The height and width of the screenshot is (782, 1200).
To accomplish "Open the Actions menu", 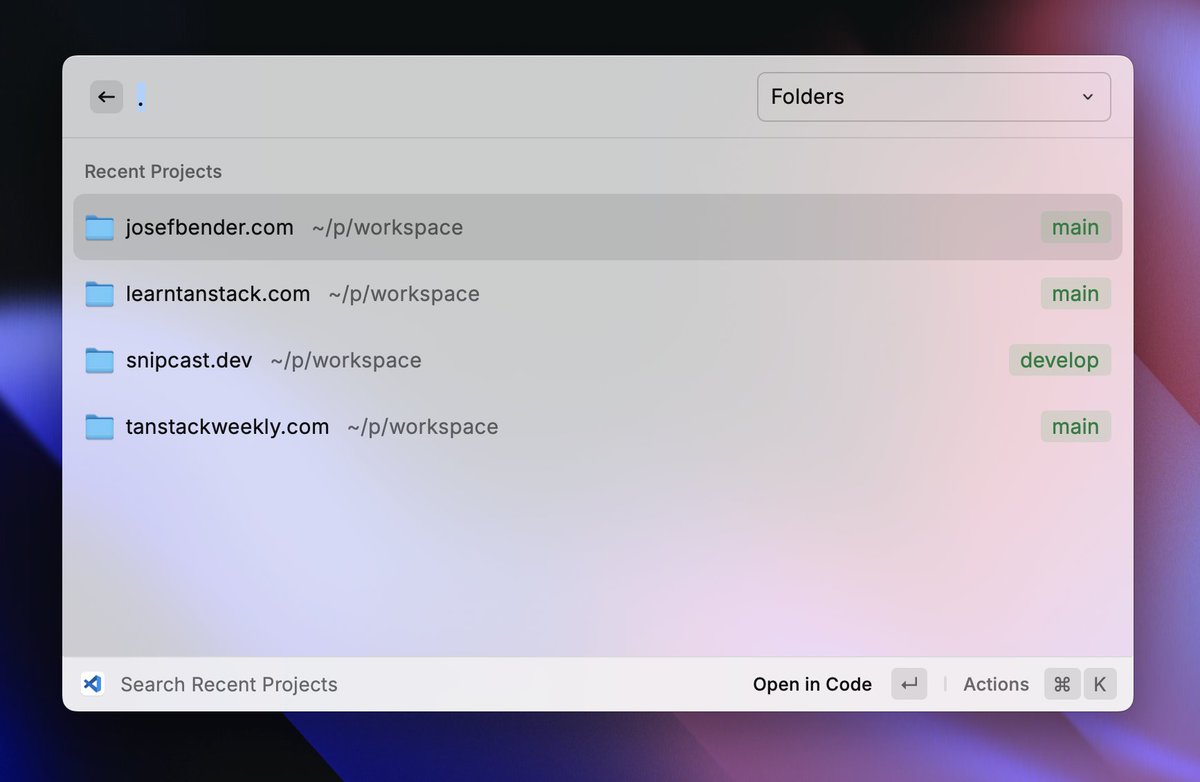I will pos(996,684).
